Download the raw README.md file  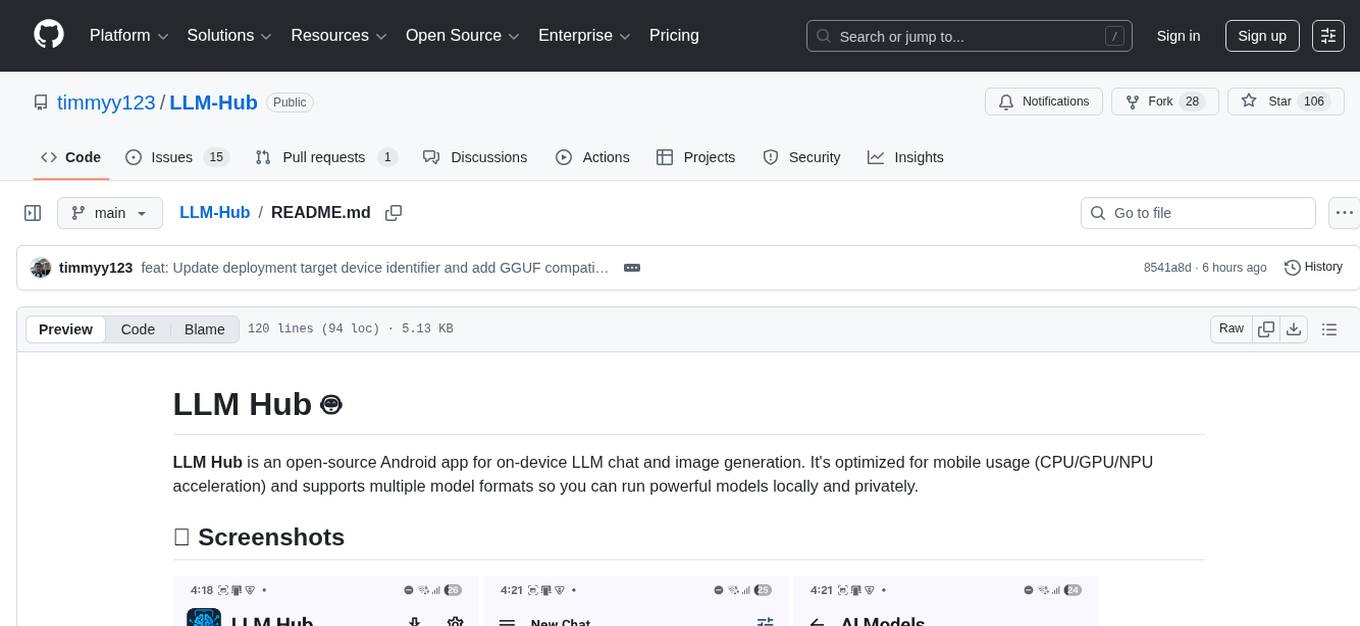coord(1294,328)
